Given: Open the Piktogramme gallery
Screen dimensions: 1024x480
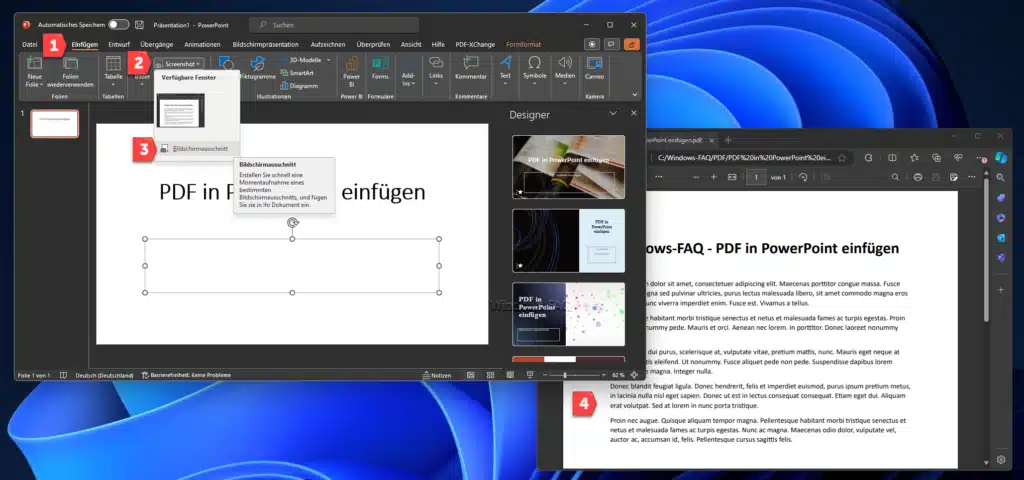Looking at the screenshot, I should coord(258,68).
